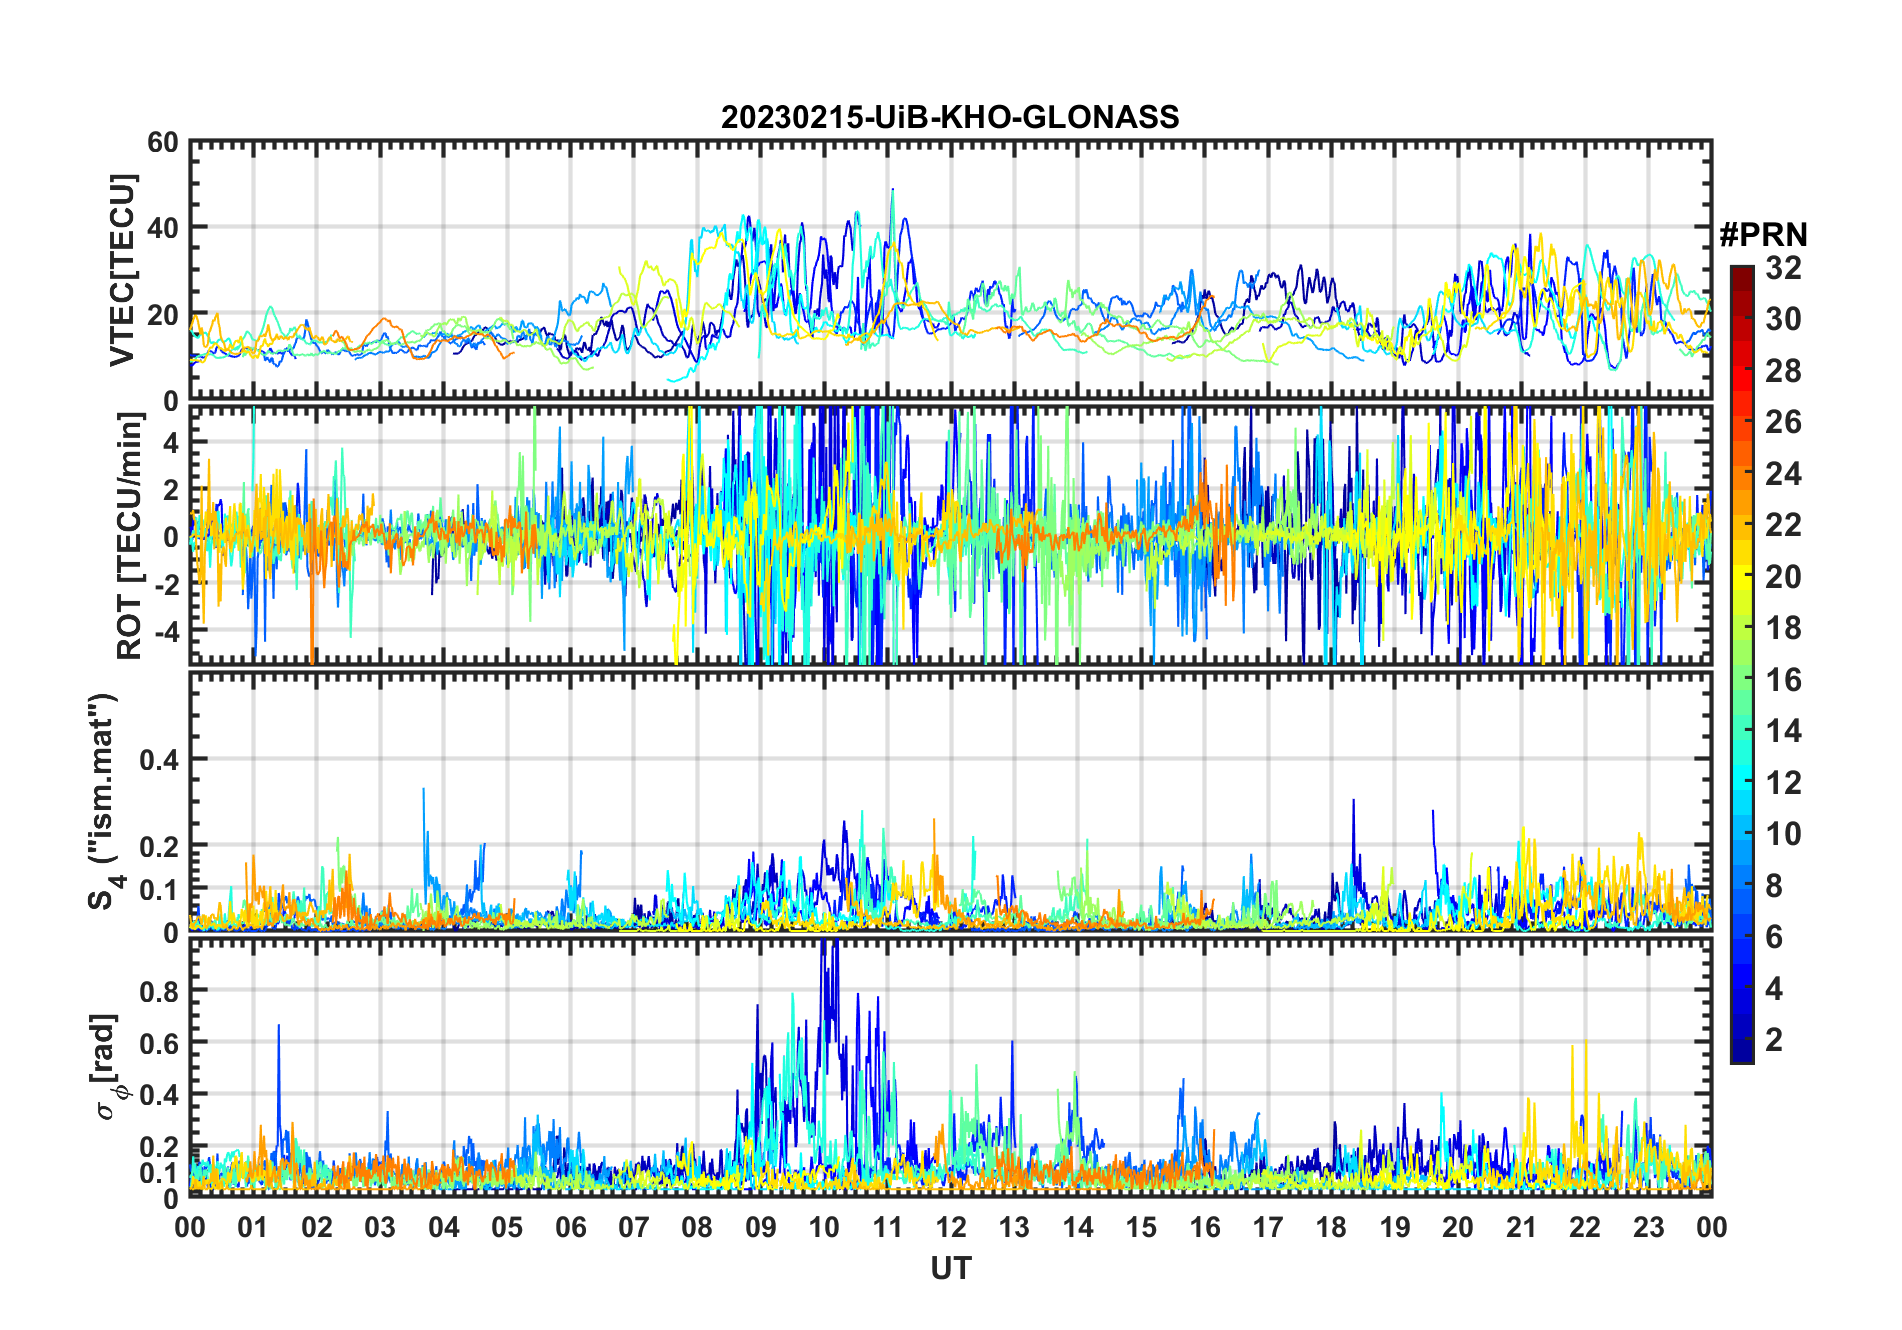Click the 24 label on the PRN colorbar
Screen dimensions: 1902x1330
1783,474
